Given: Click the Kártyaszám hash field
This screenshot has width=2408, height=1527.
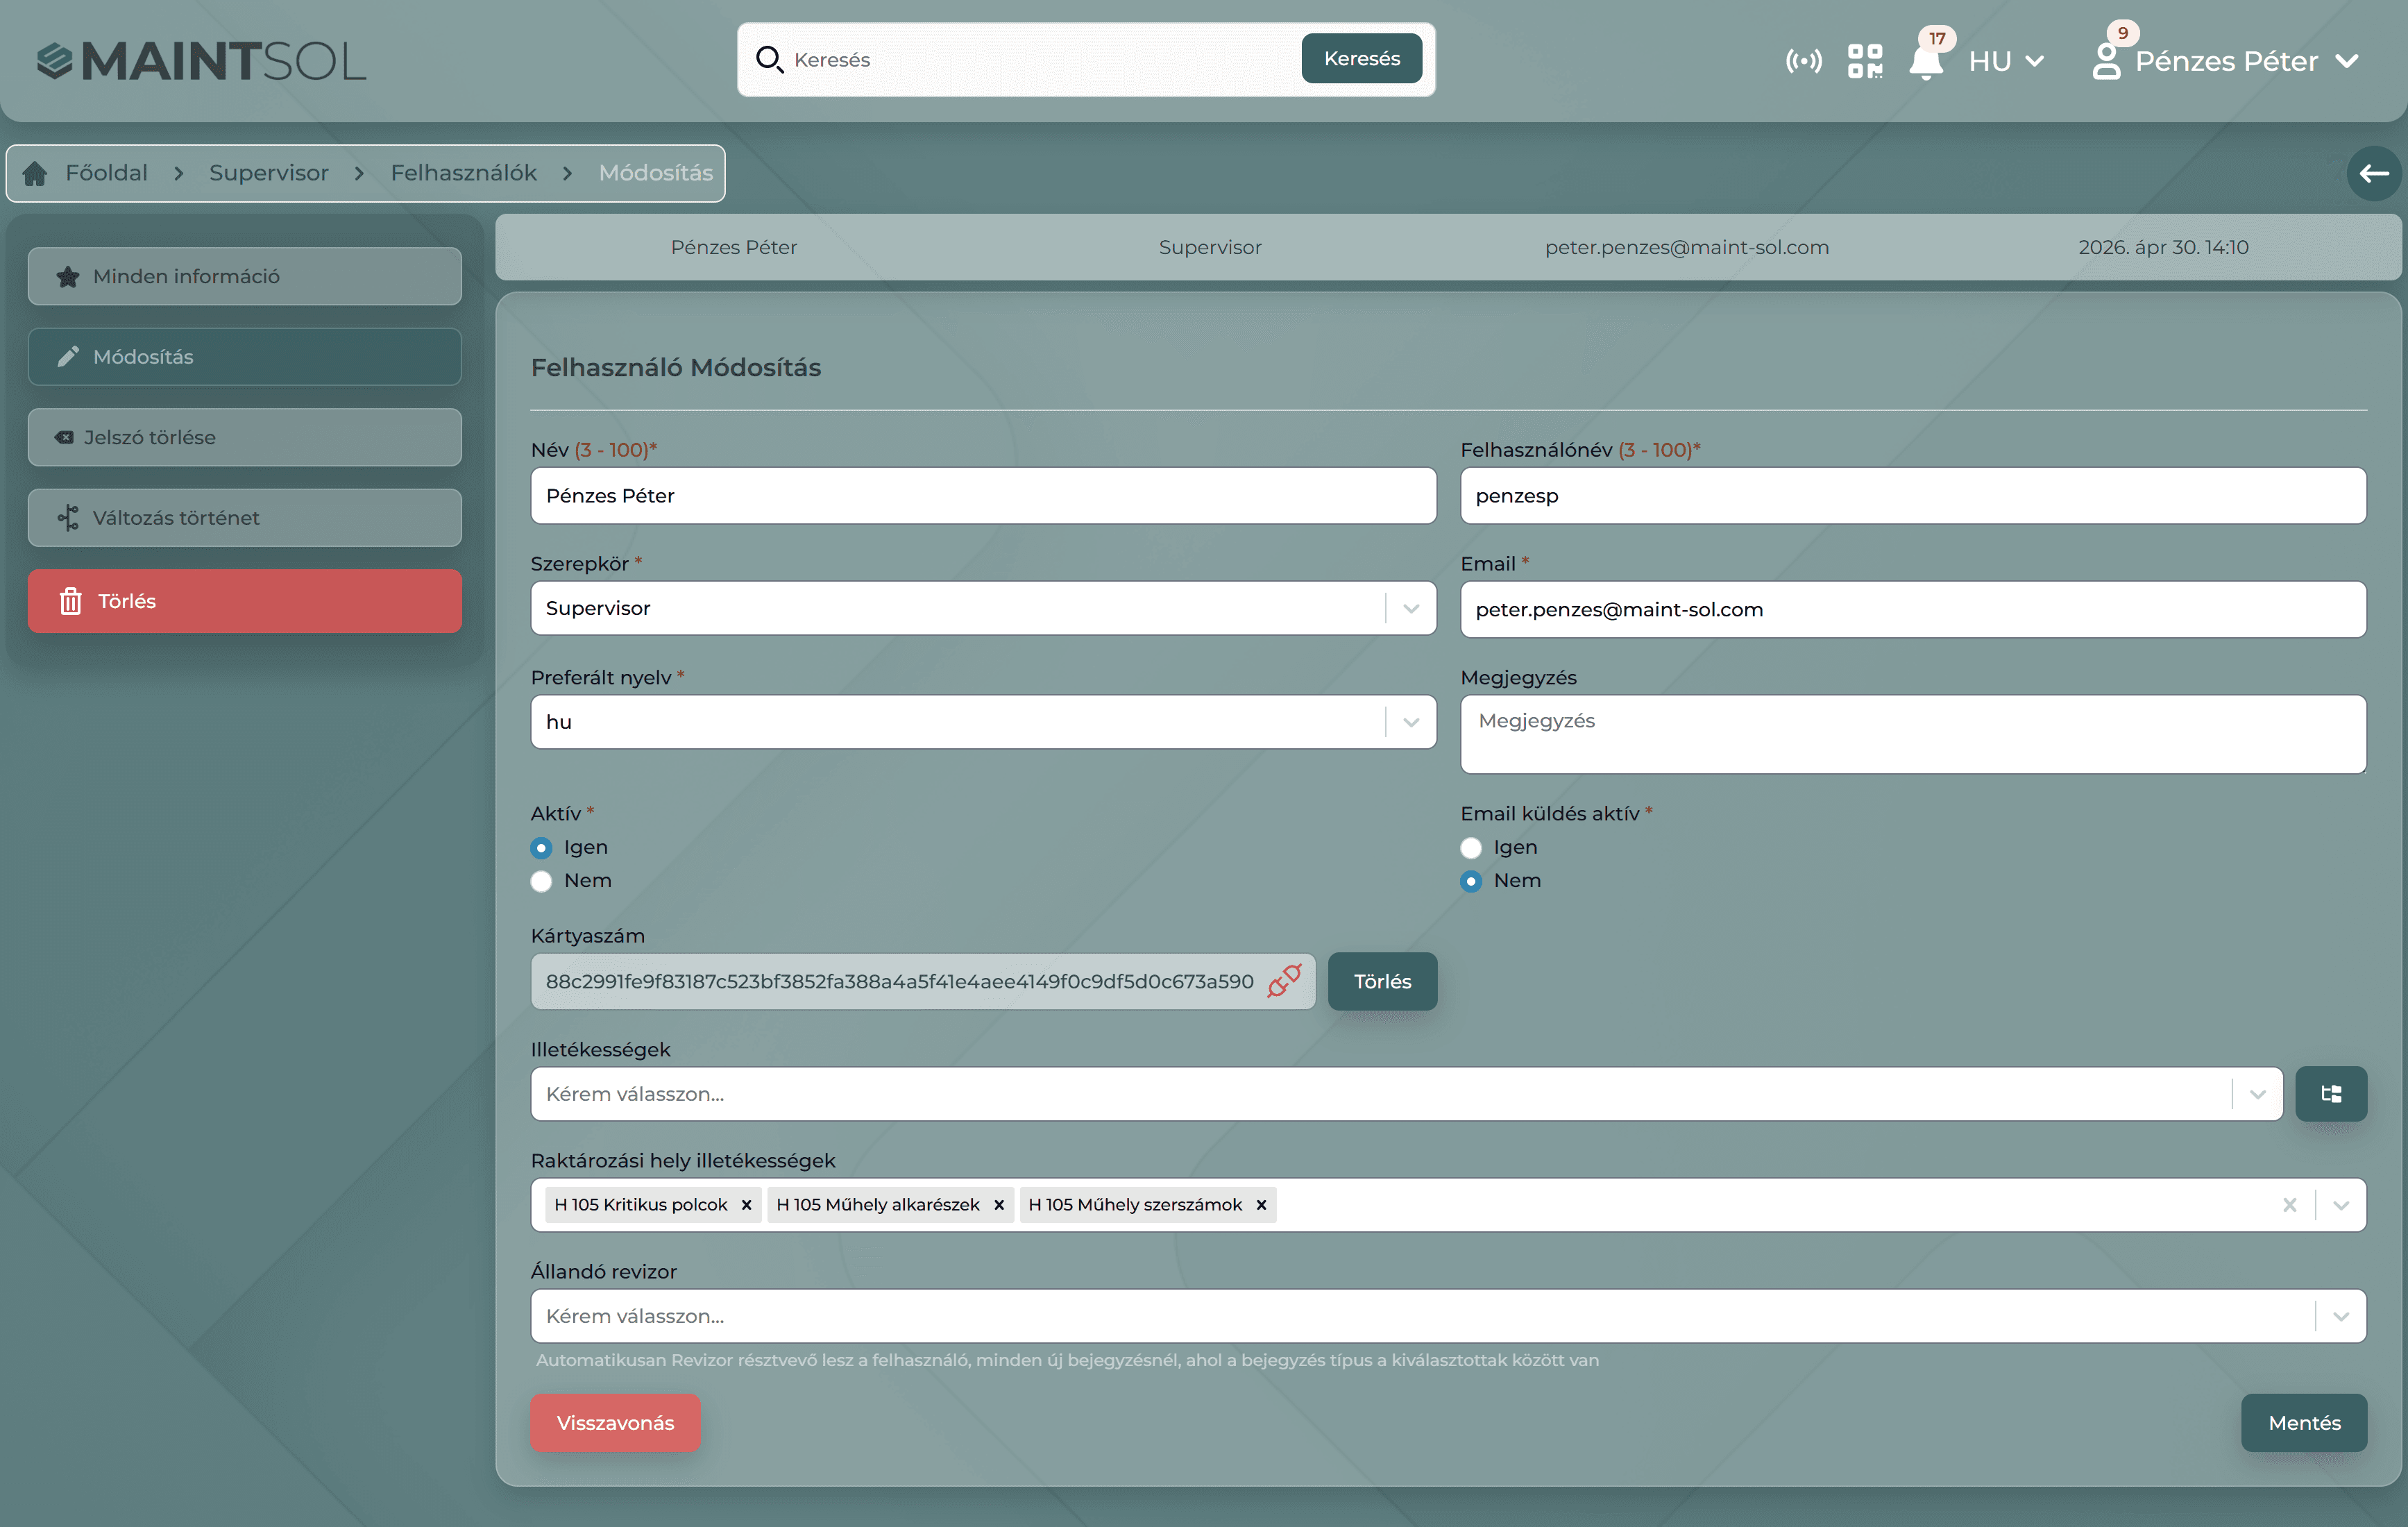Looking at the screenshot, I should (x=922, y=981).
